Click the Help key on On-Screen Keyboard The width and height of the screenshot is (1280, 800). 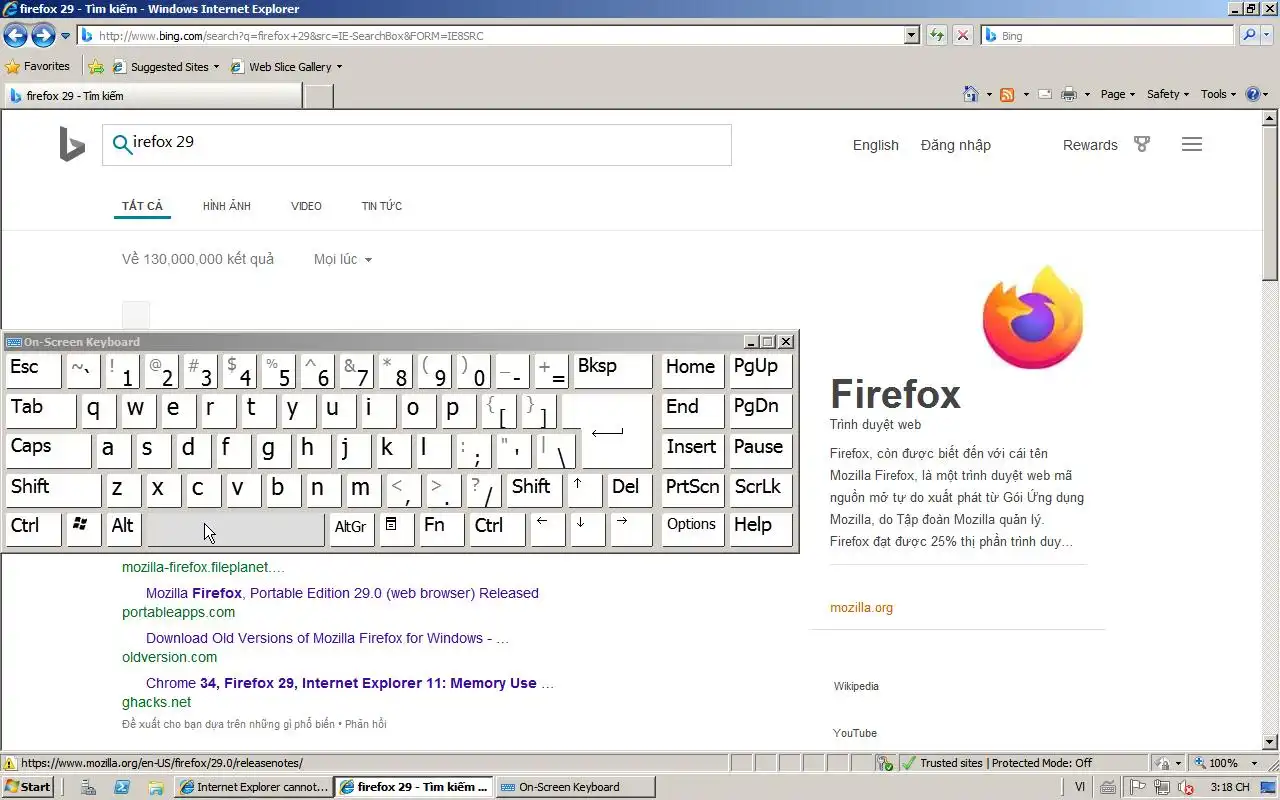click(x=761, y=528)
